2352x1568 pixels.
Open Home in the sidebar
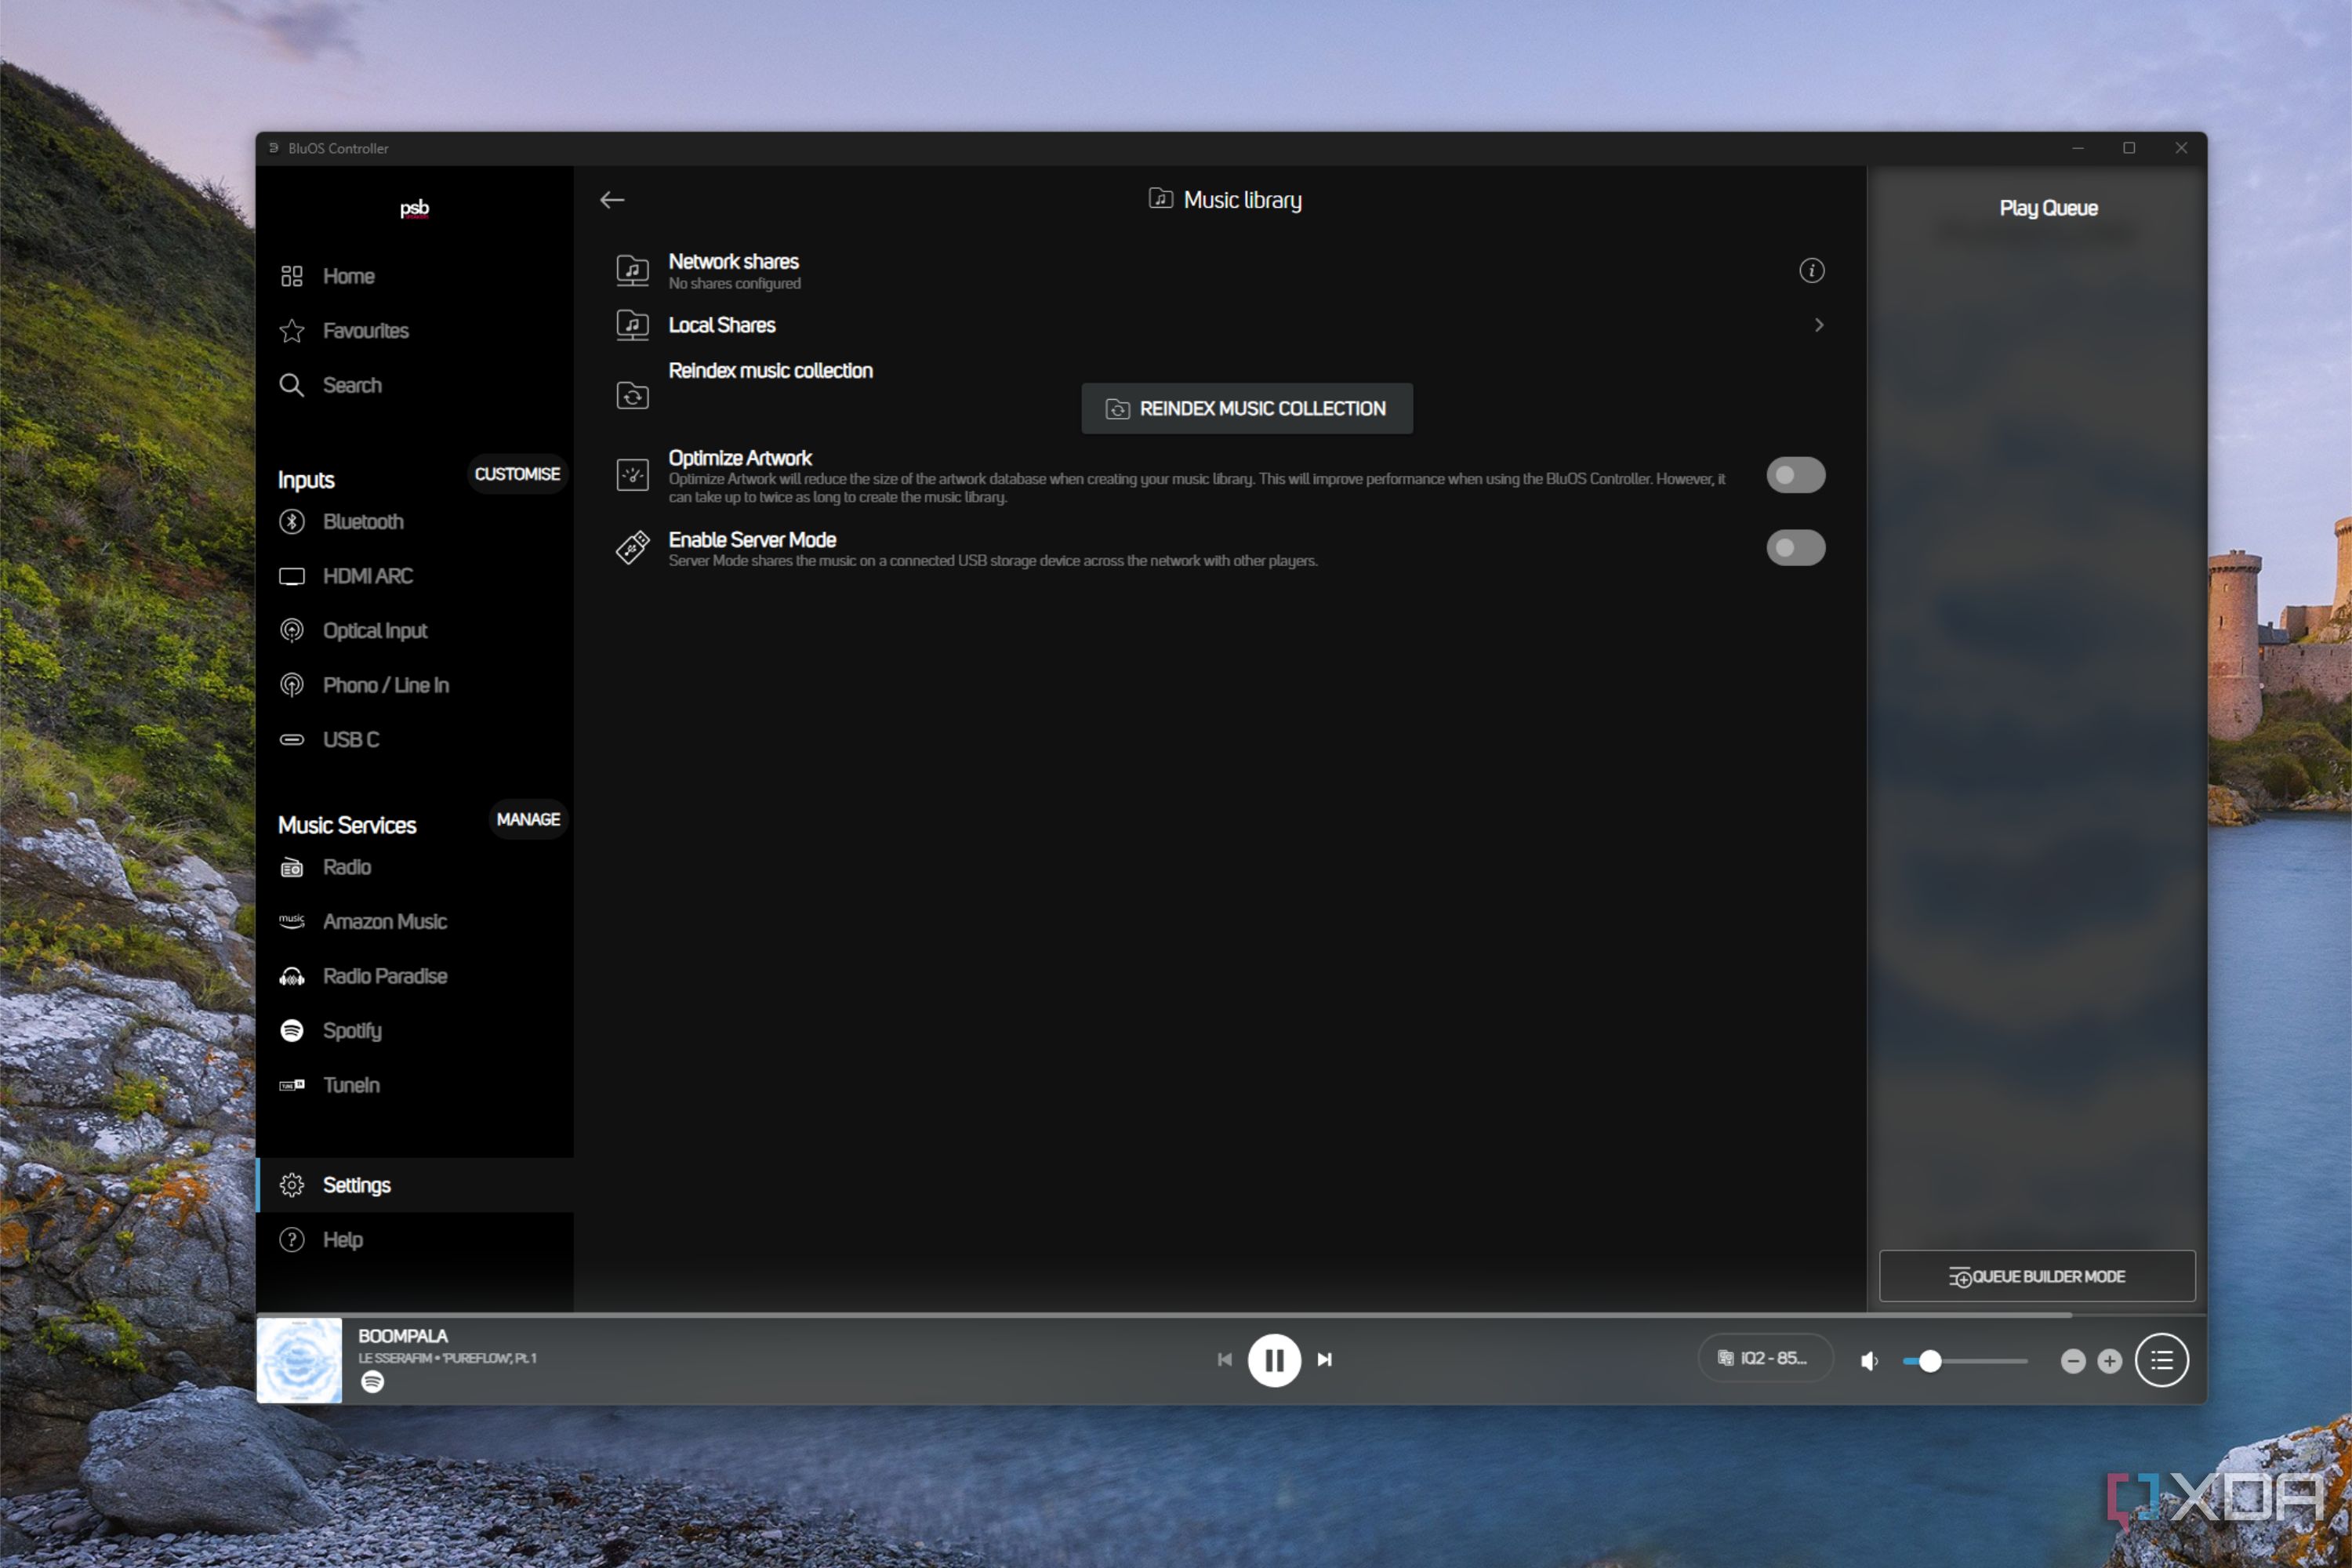pyautogui.click(x=415, y=276)
